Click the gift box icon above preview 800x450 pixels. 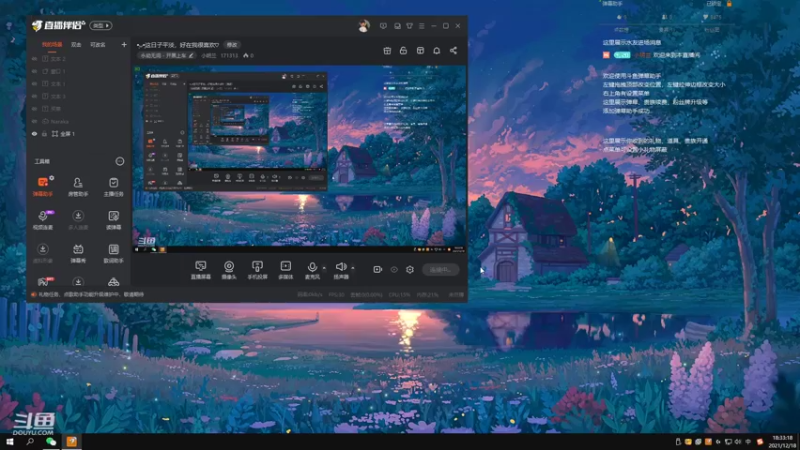pos(387,51)
